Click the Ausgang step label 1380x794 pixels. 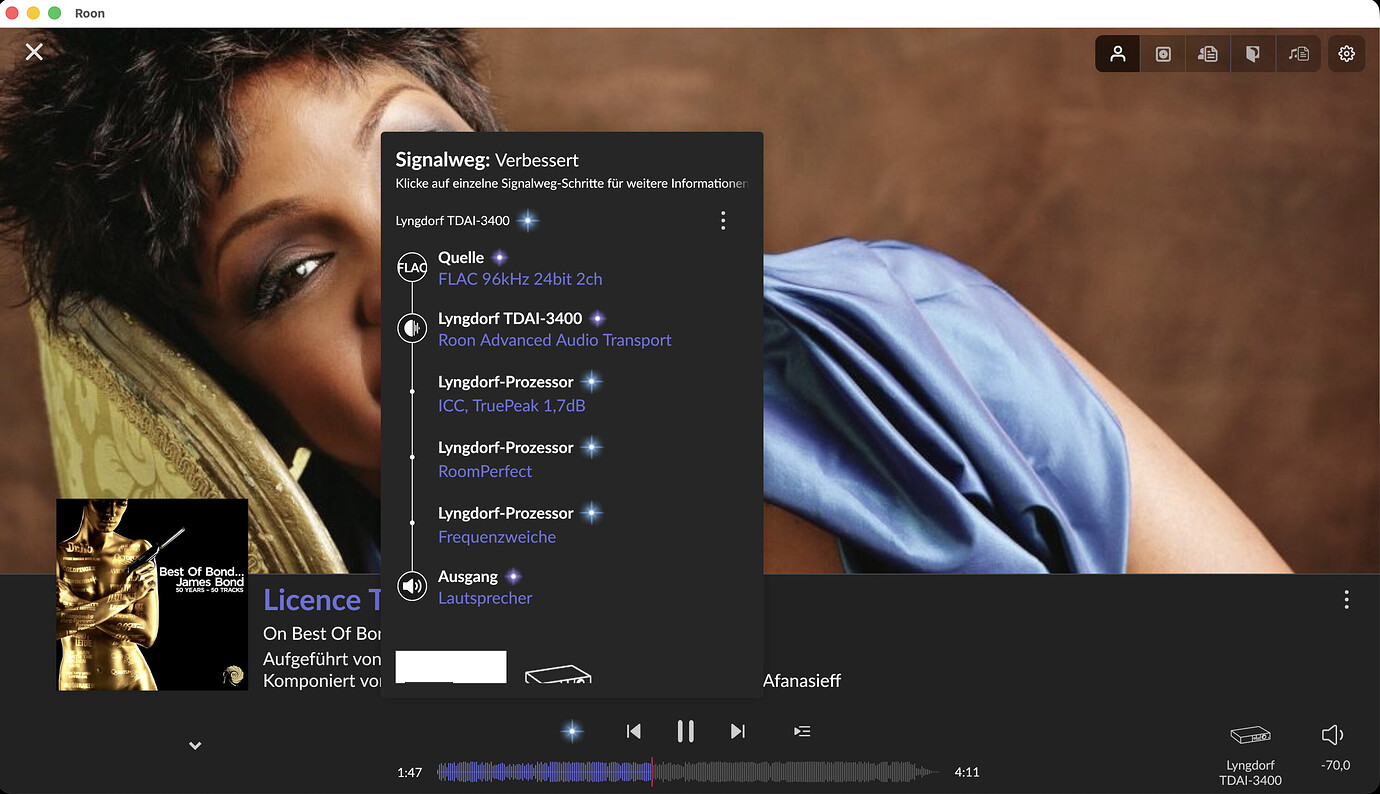click(468, 577)
